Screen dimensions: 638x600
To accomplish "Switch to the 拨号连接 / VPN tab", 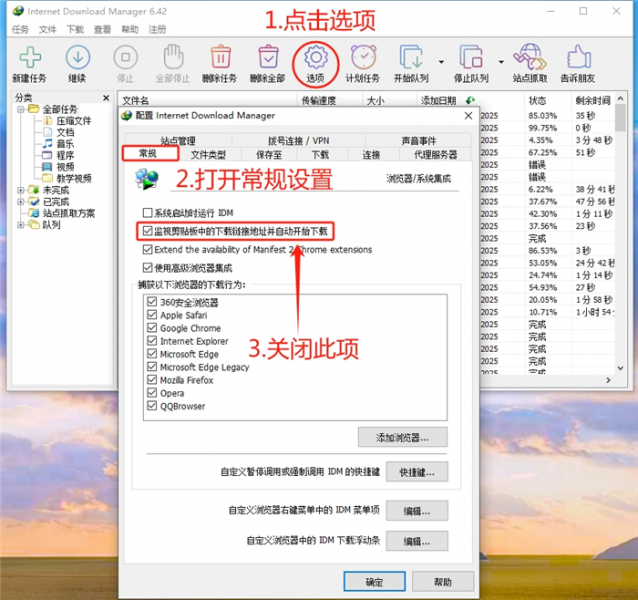I will pyautogui.click(x=298, y=140).
